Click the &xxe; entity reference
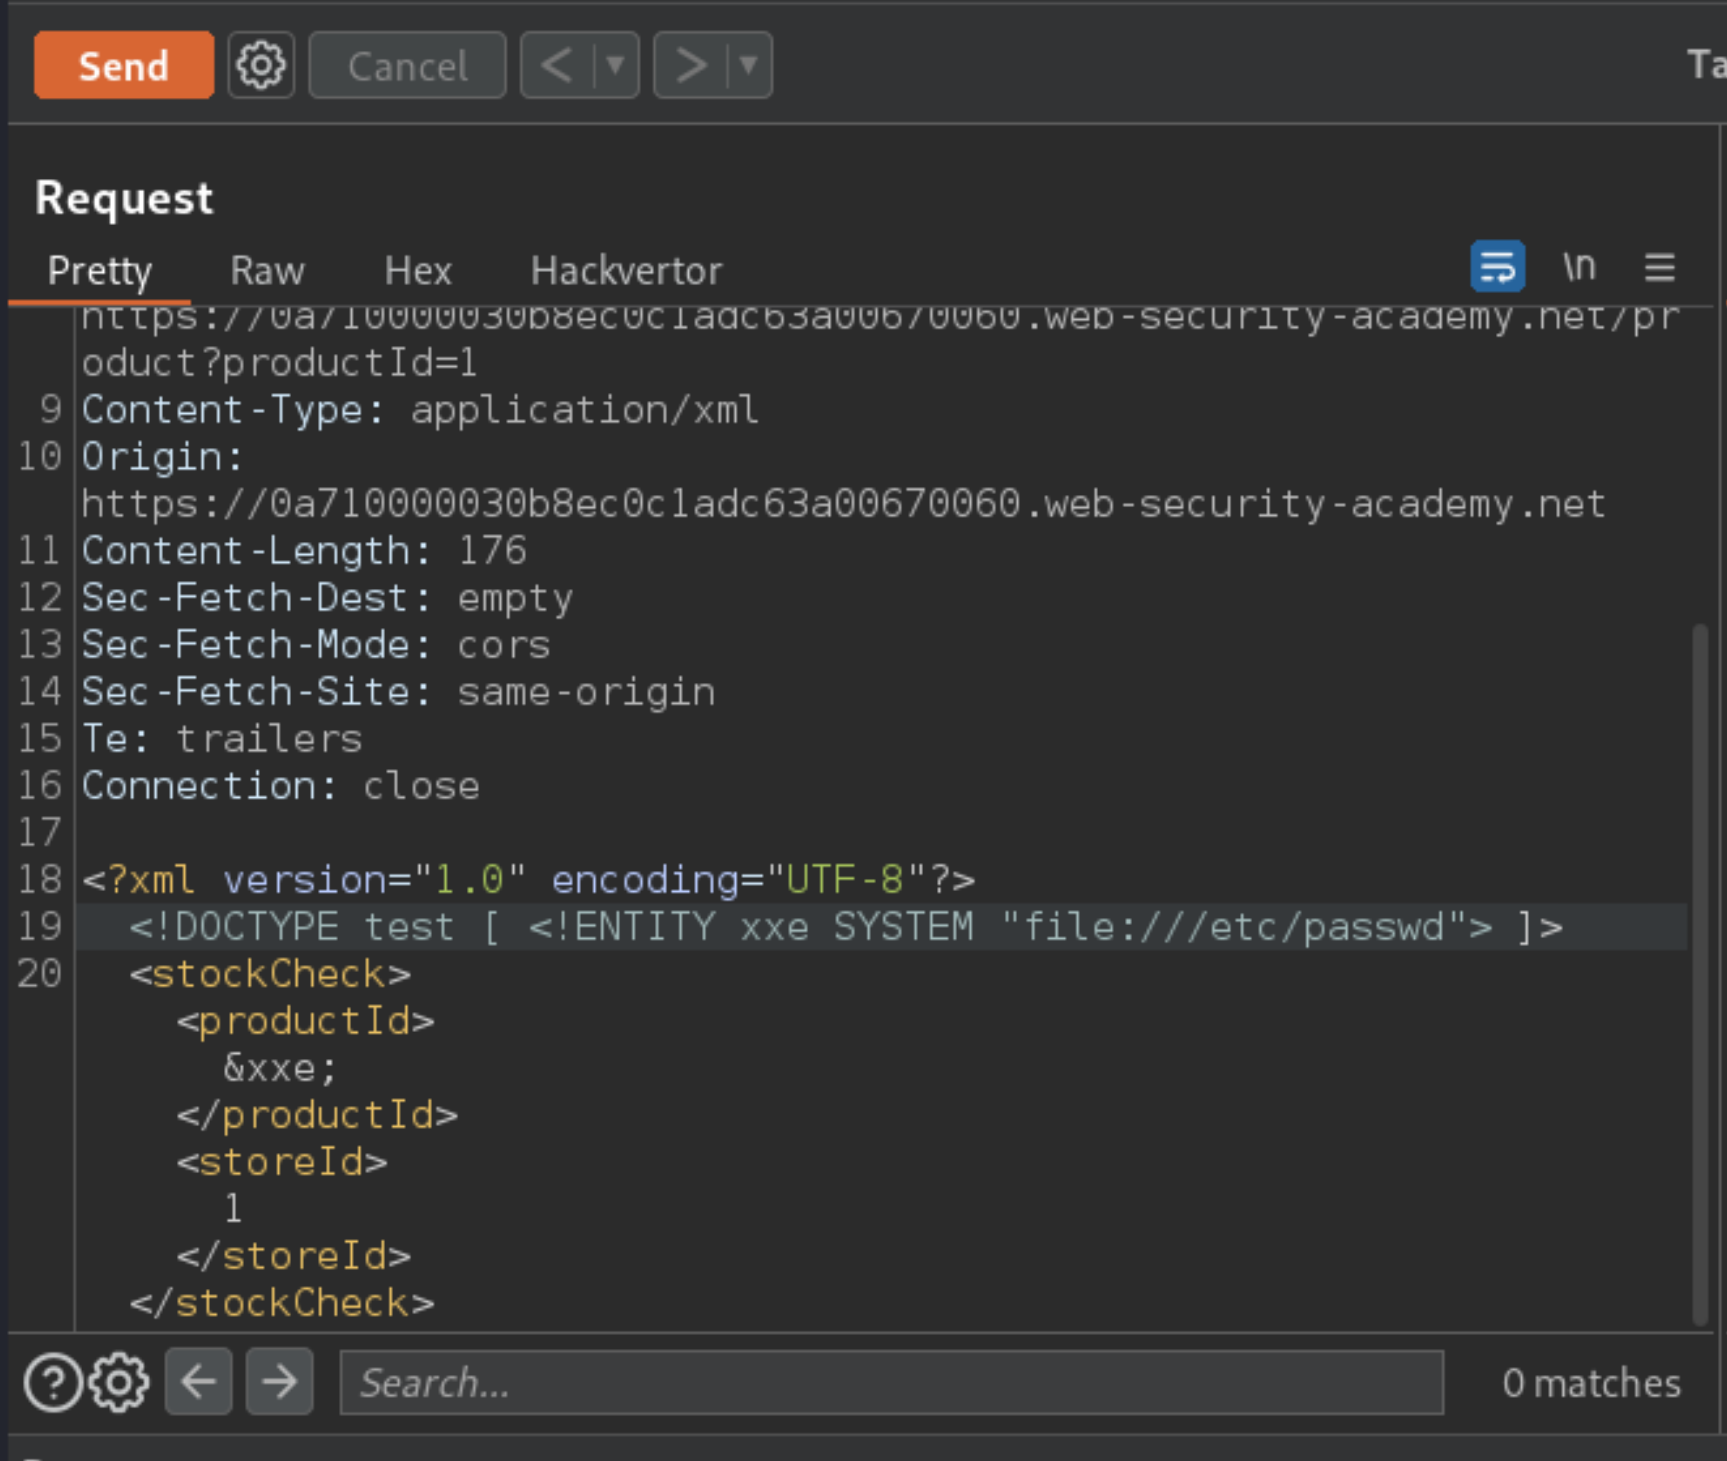The height and width of the screenshot is (1461, 1727). tap(281, 1068)
